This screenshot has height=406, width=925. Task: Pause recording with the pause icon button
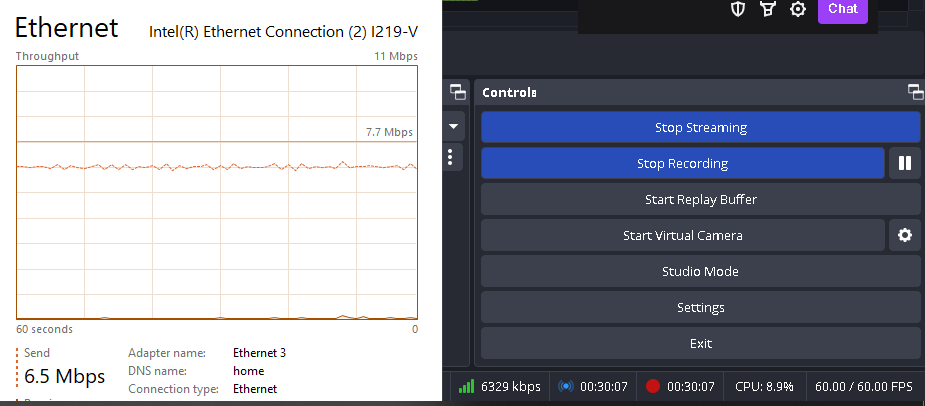click(905, 163)
